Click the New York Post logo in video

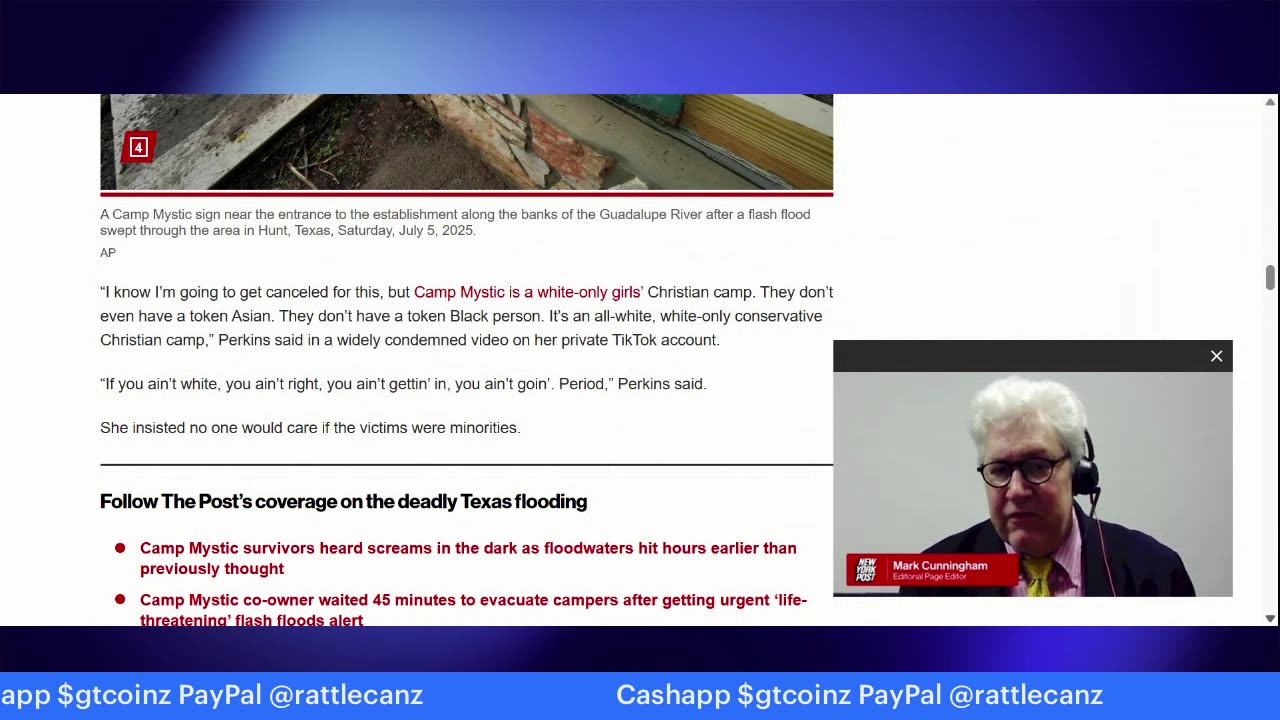[x=866, y=571]
